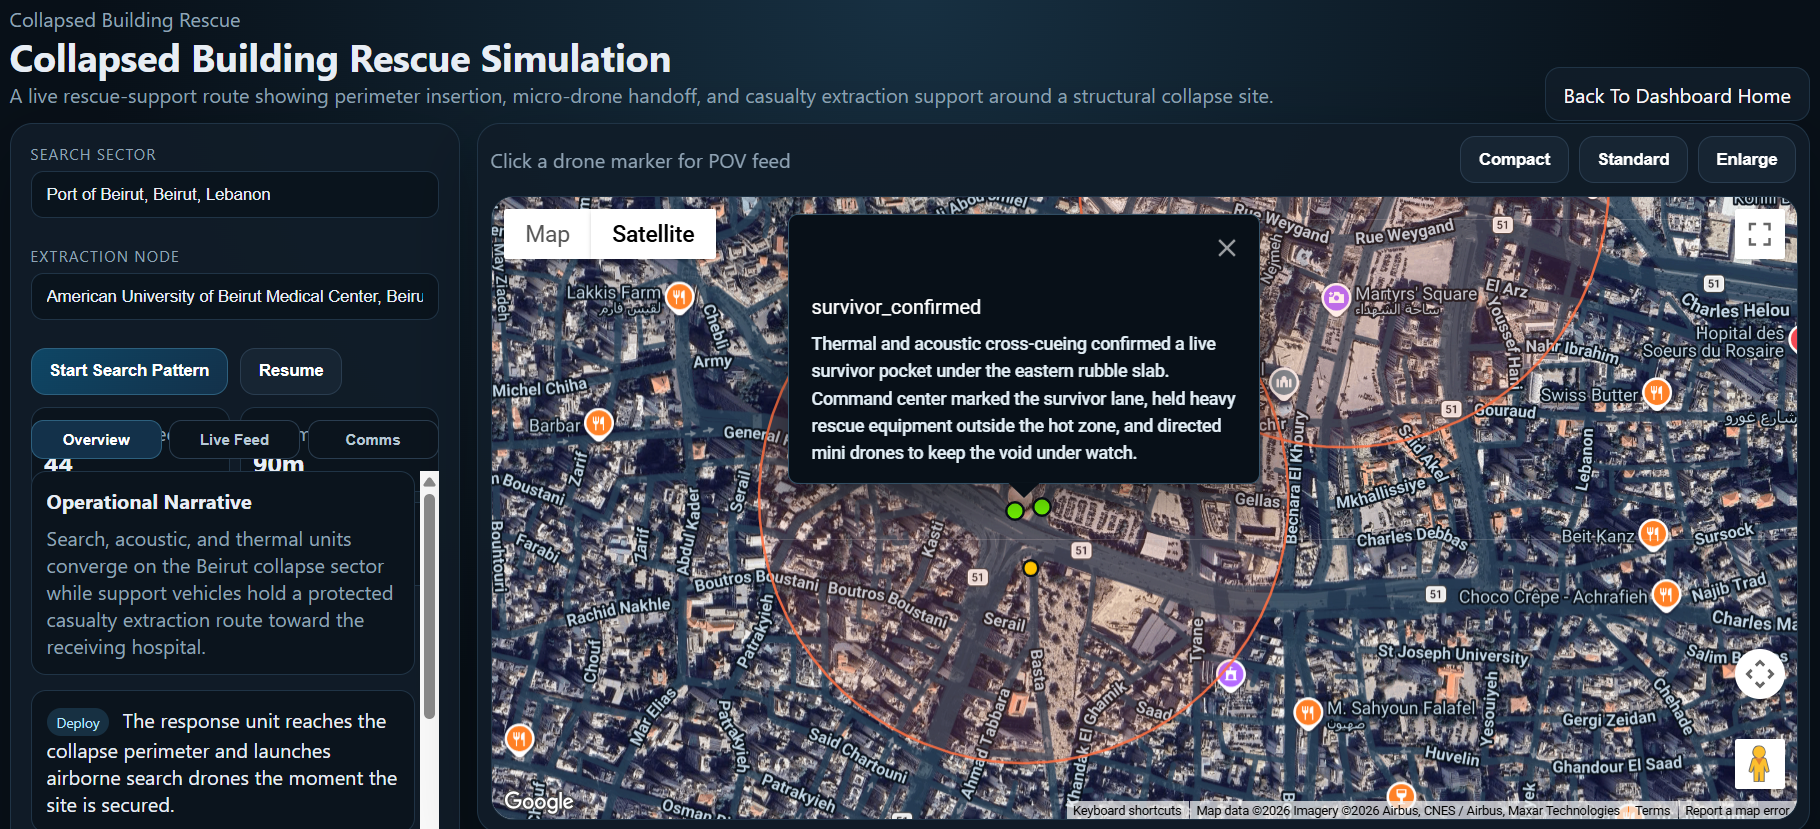Switch to Satellite view type
Image resolution: width=1820 pixels, height=829 pixels.
pos(653,234)
